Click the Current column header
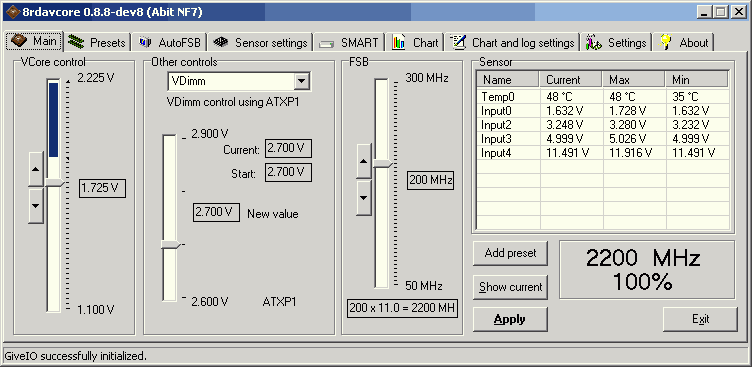Viewport: 752px width, 367px height. pyautogui.click(x=571, y=79)
